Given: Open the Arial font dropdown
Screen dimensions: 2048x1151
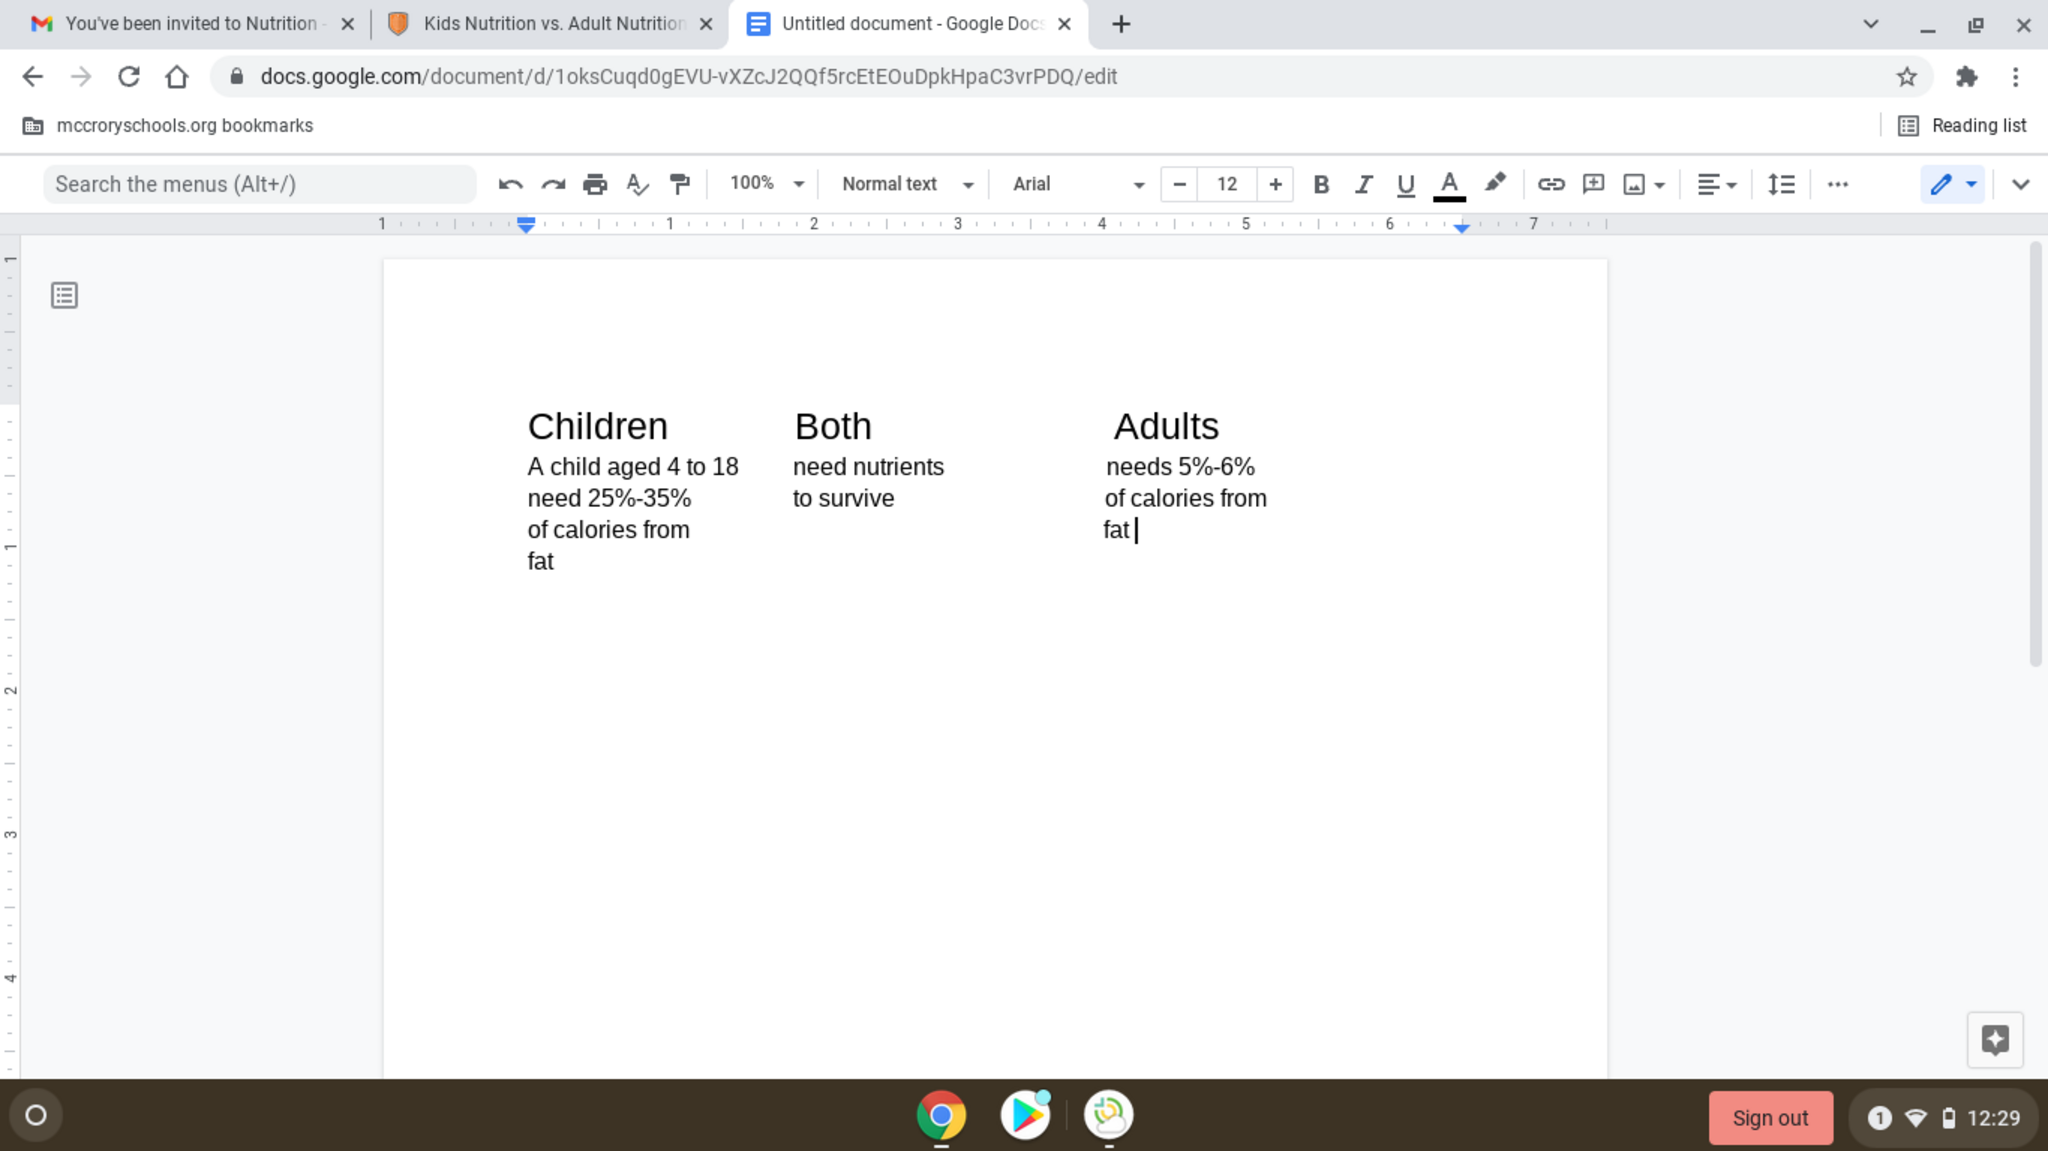Looking at the screenshot, I should point(1077,184).
